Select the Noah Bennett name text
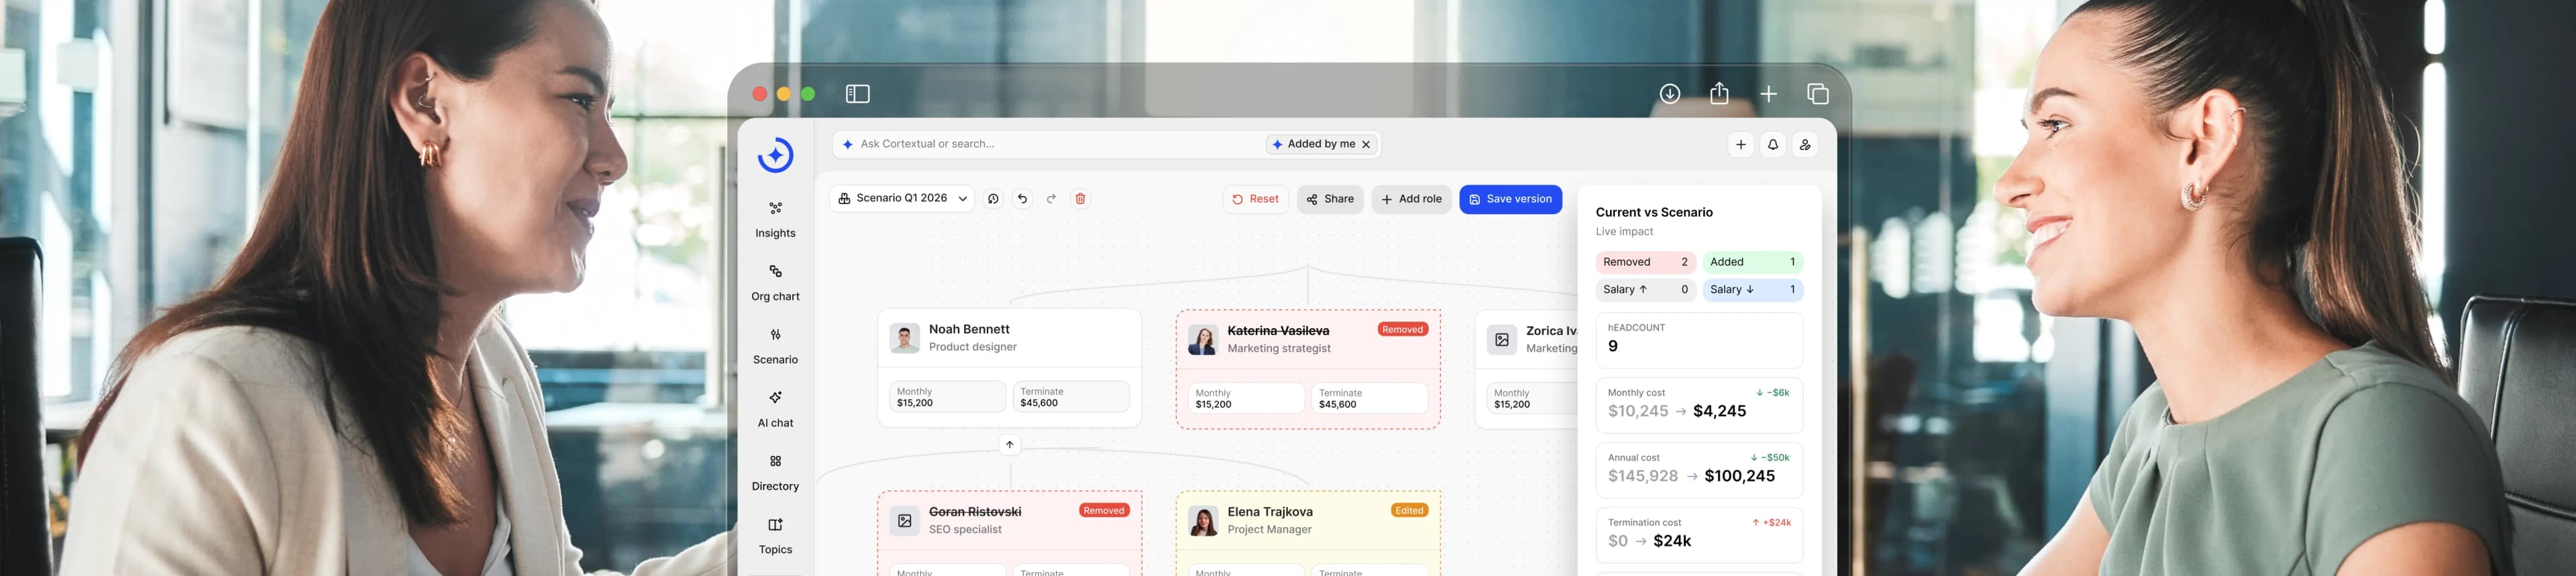The width and height of the screenshot is (2576, 576). [969, 329]
